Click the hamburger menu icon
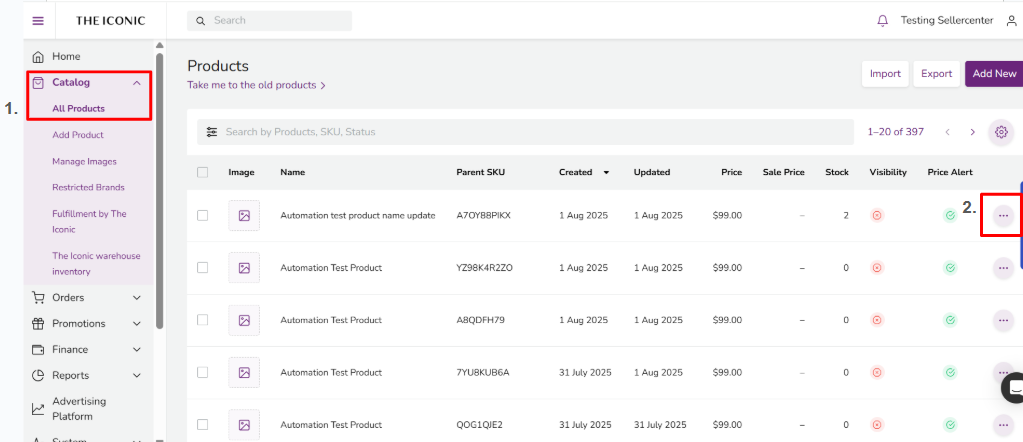 tap(38, 20)
